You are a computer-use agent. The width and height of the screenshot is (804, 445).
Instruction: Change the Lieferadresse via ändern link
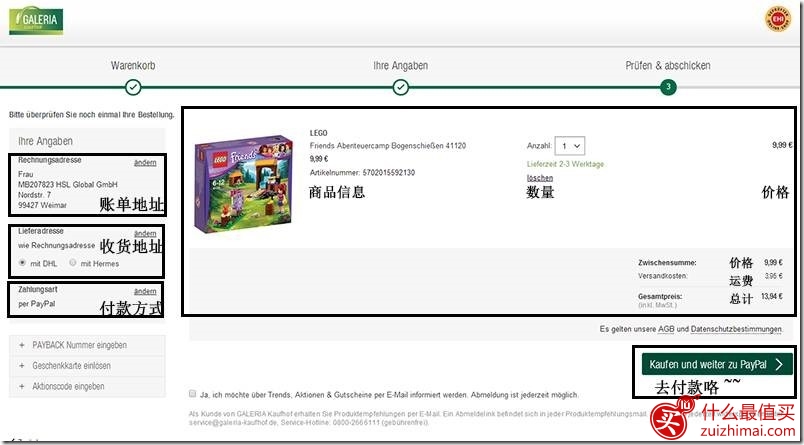(145, 234)
